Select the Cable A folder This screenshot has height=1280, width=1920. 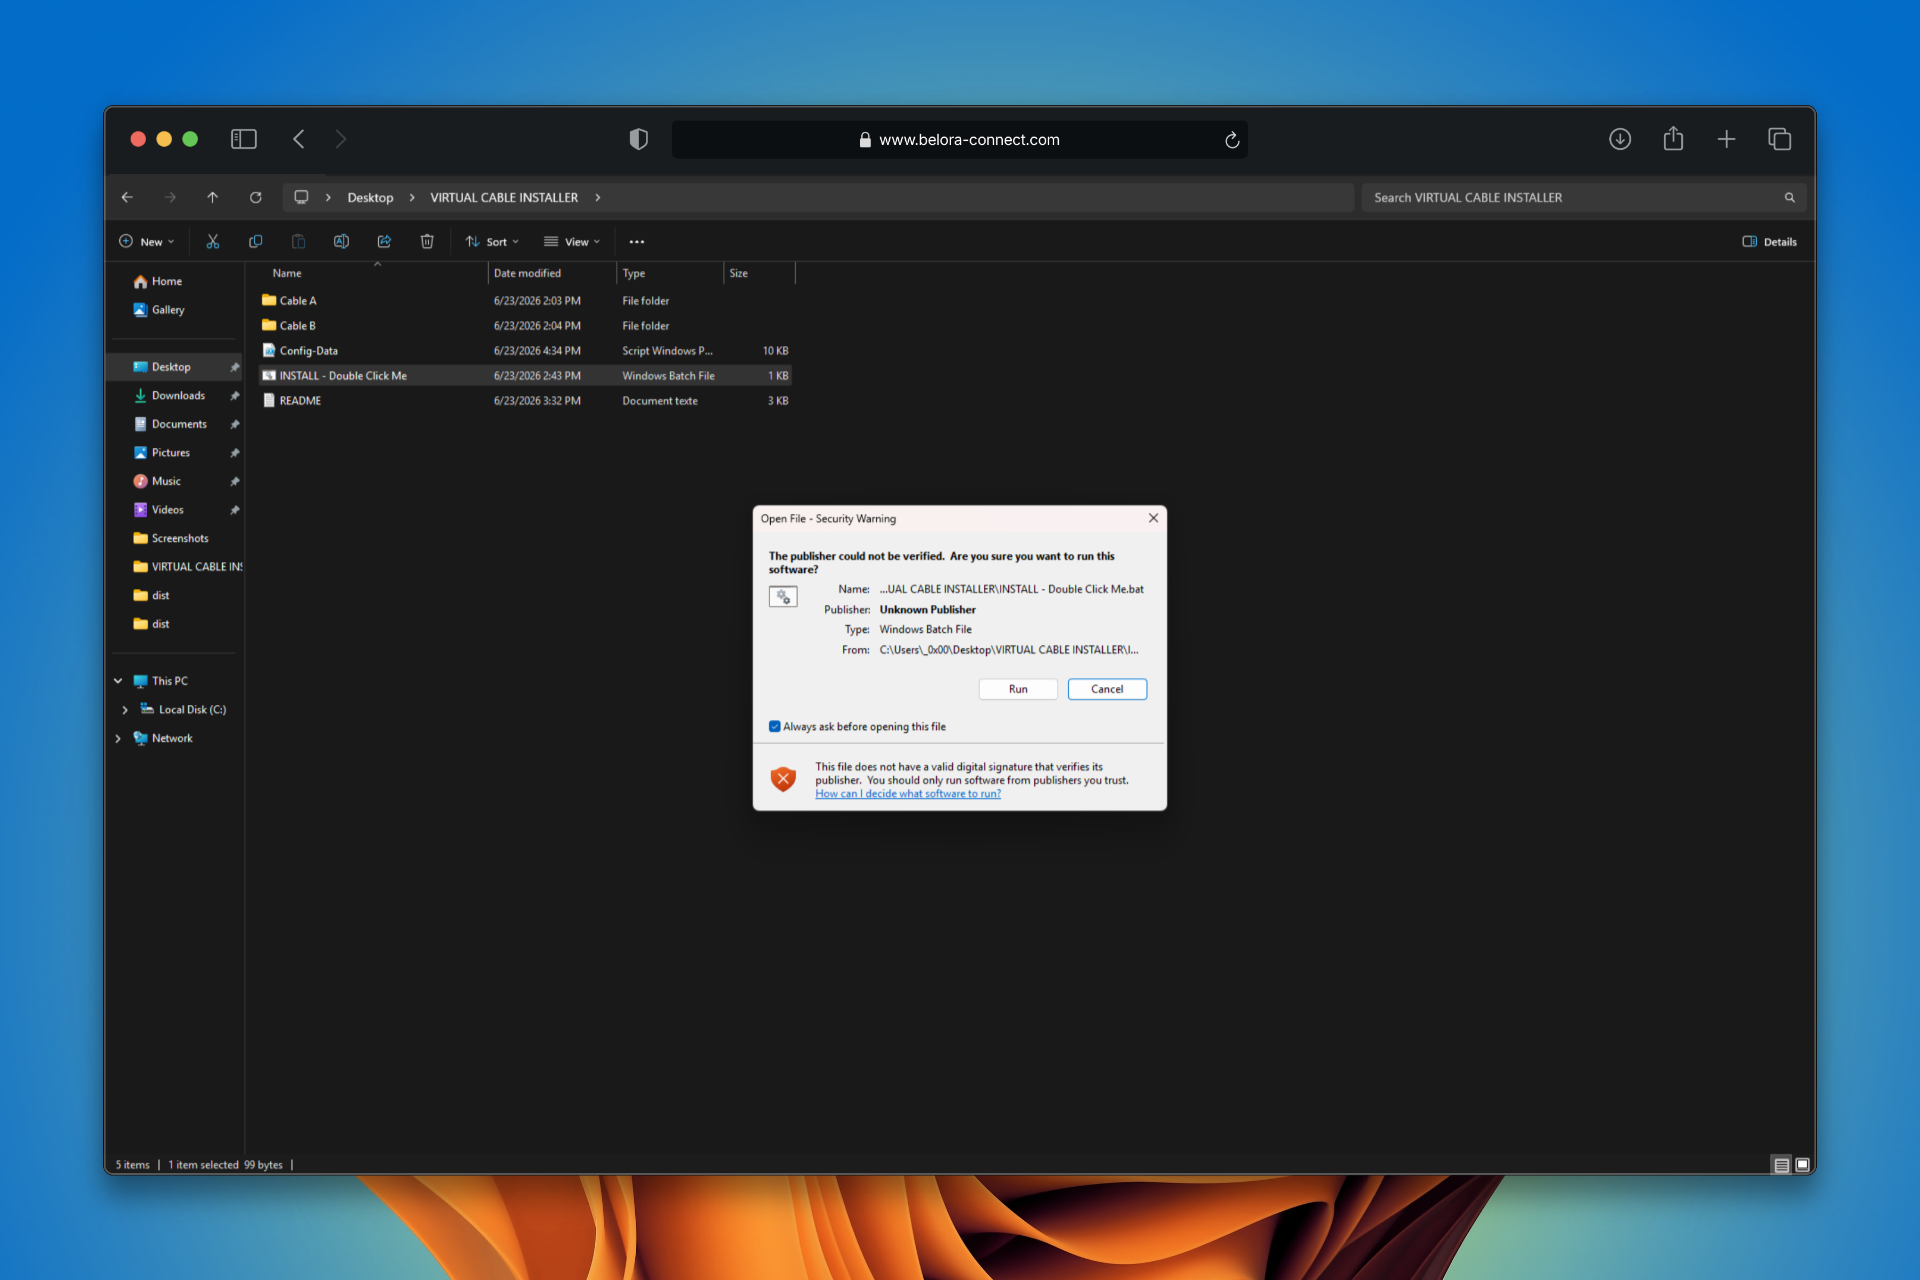[x=526, y=301]
